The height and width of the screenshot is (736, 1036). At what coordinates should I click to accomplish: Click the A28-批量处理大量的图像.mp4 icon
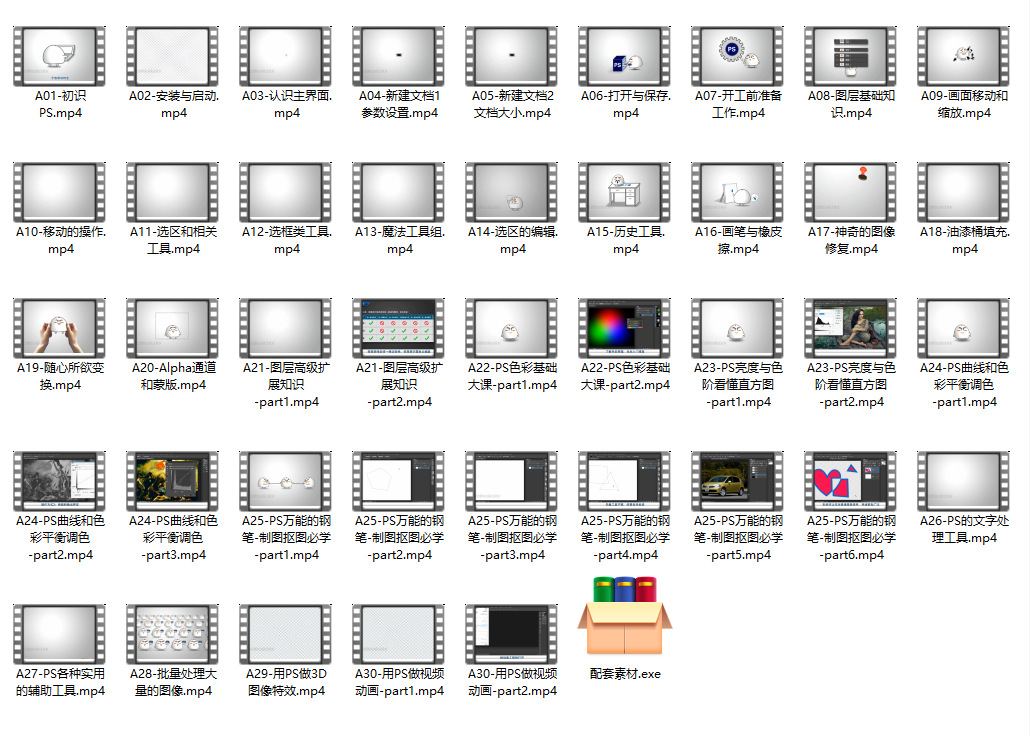[173, 634]
